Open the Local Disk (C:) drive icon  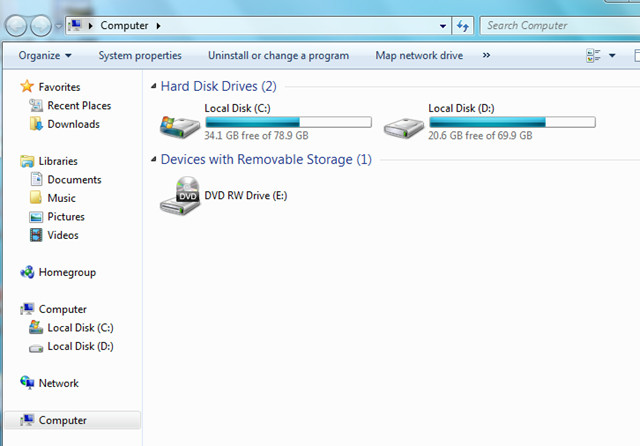point(180,127)
